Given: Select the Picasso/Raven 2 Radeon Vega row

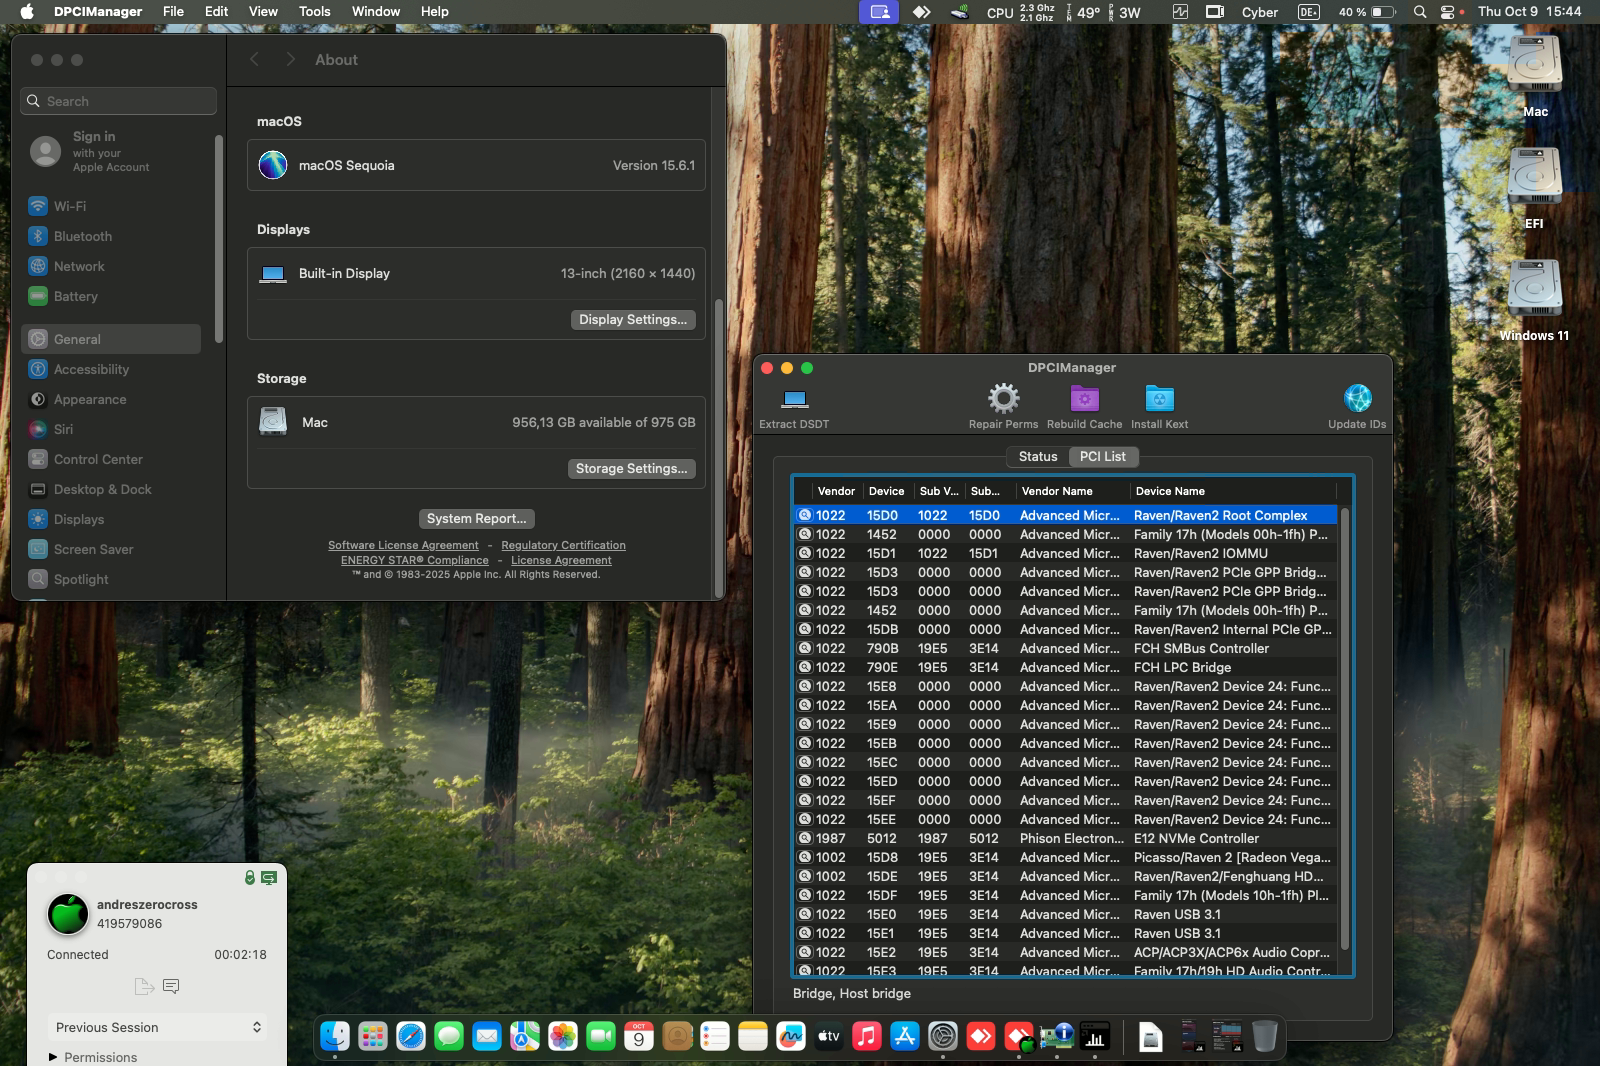Looking at the screenshot, I should pyautogui.click(x=1066, y=857).
